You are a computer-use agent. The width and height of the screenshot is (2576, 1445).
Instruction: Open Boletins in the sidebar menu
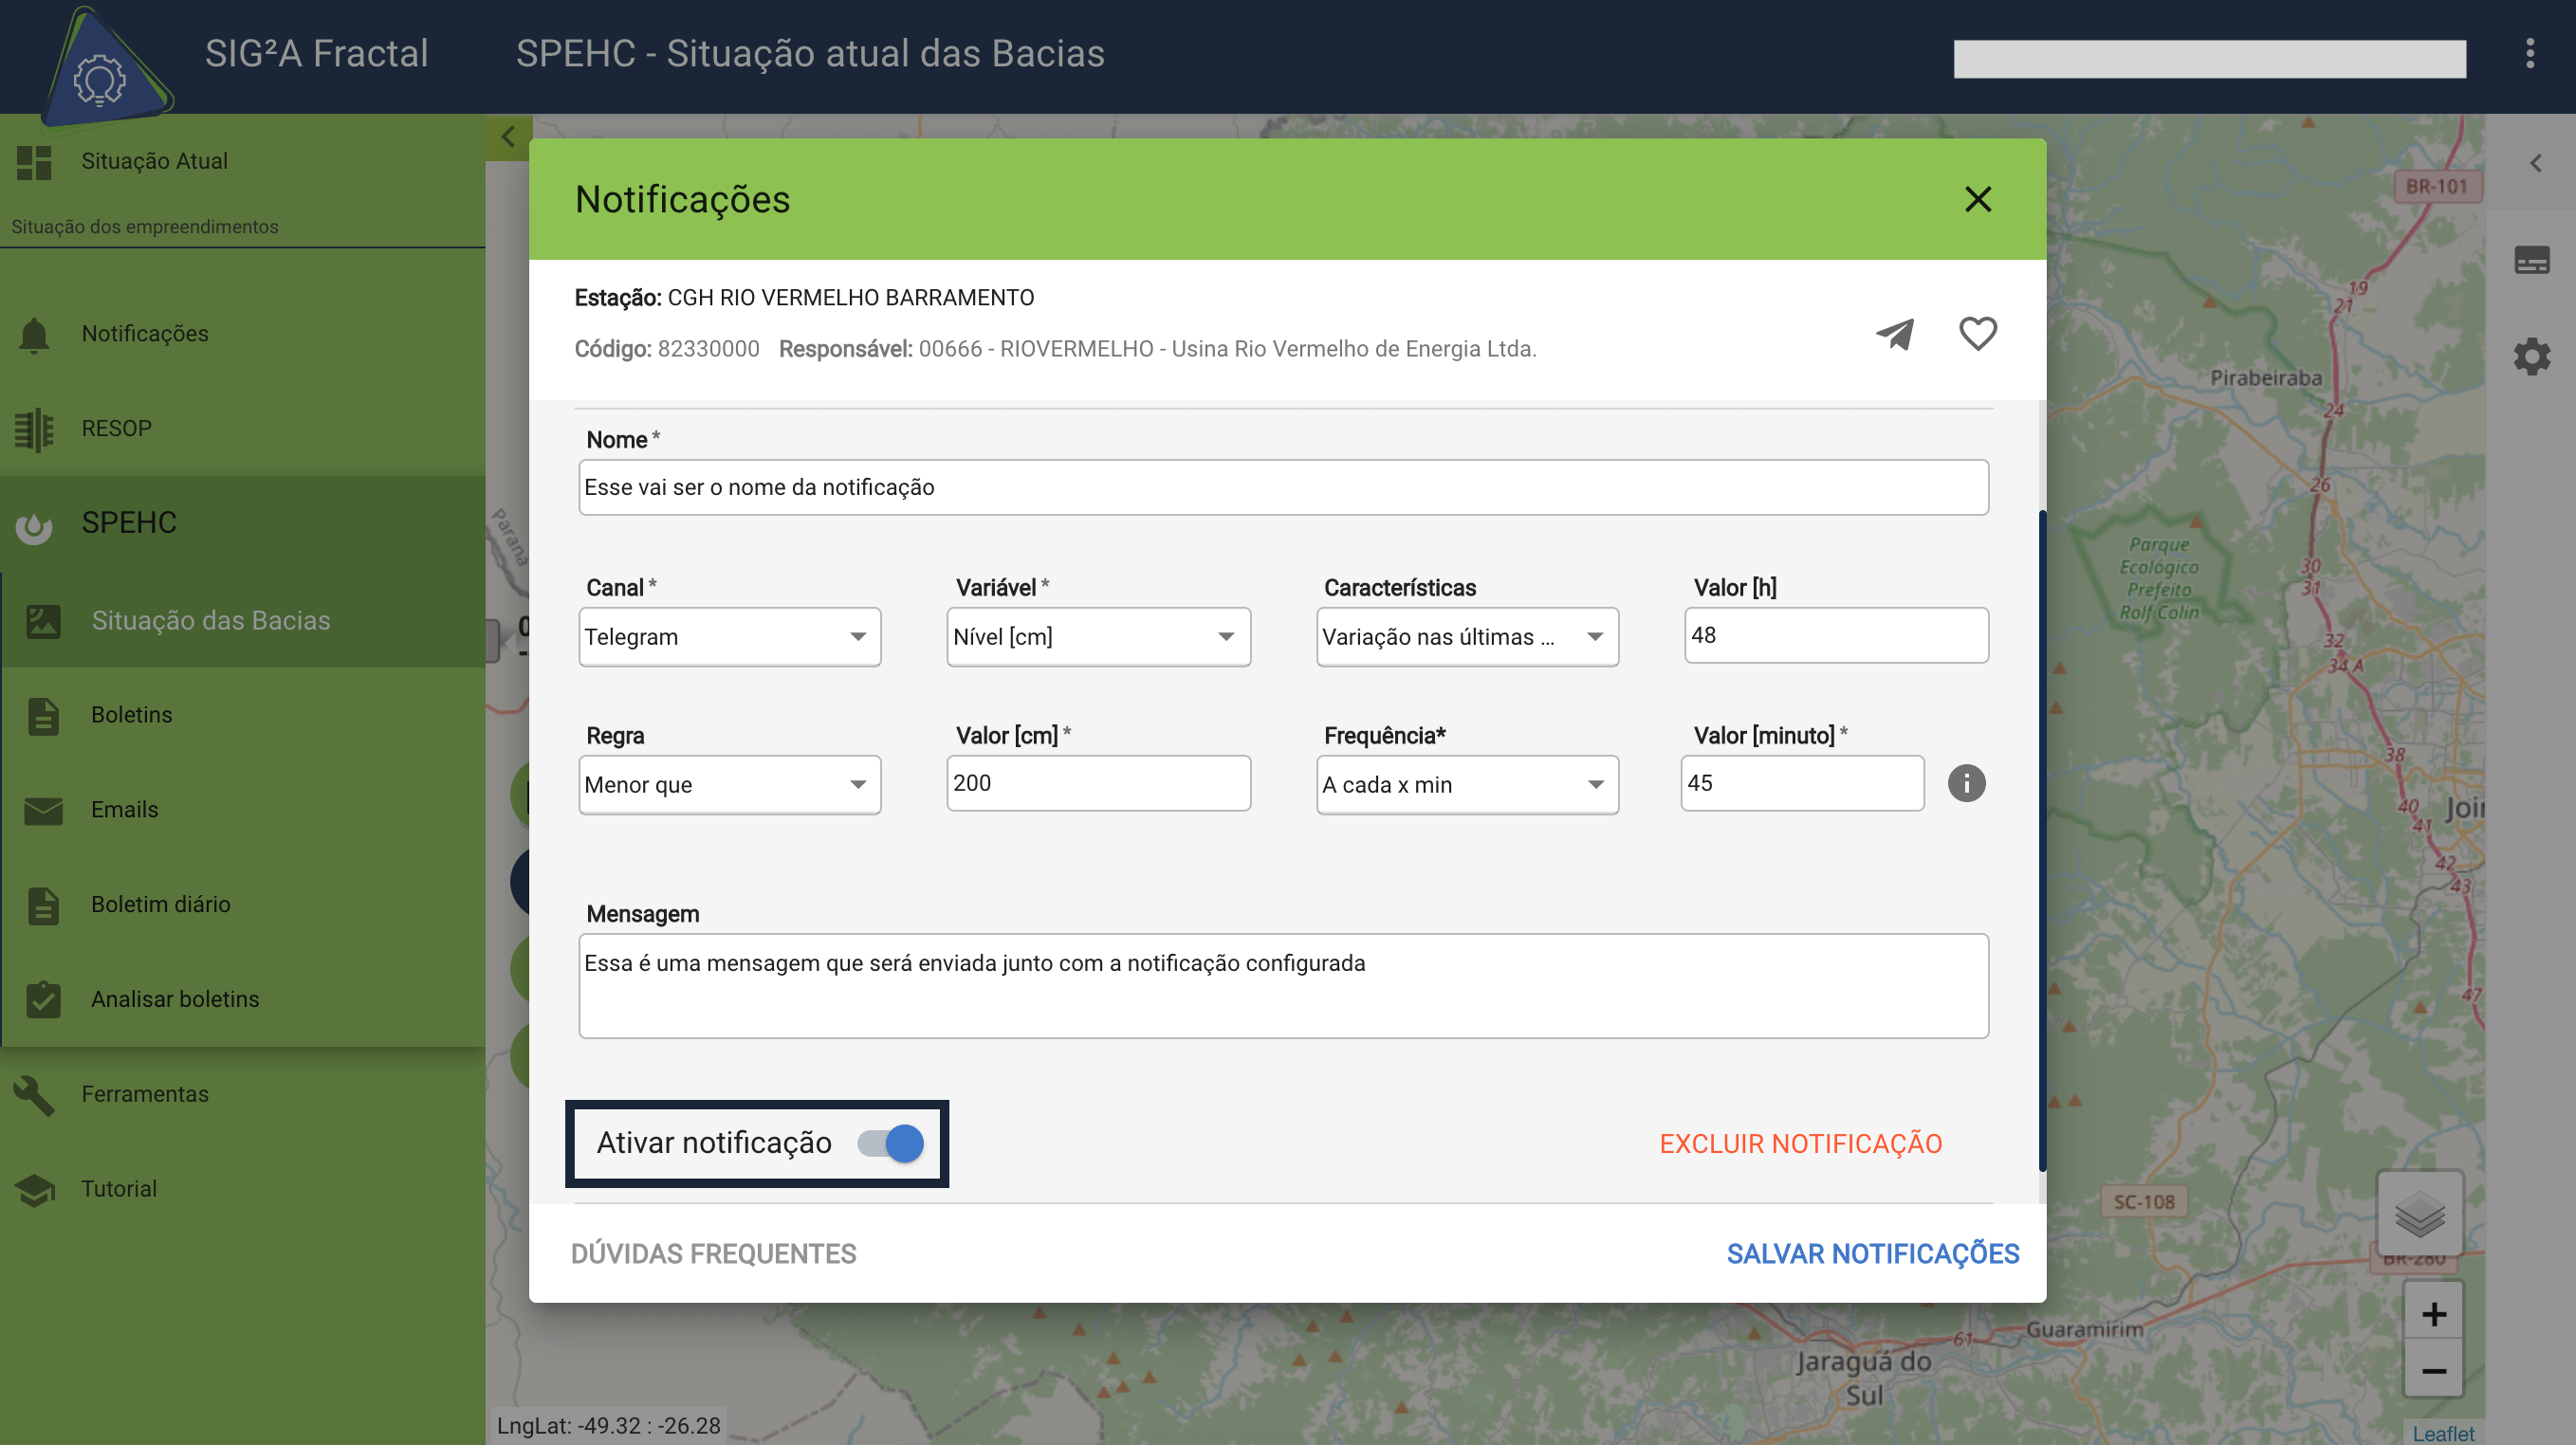point(131,715)
